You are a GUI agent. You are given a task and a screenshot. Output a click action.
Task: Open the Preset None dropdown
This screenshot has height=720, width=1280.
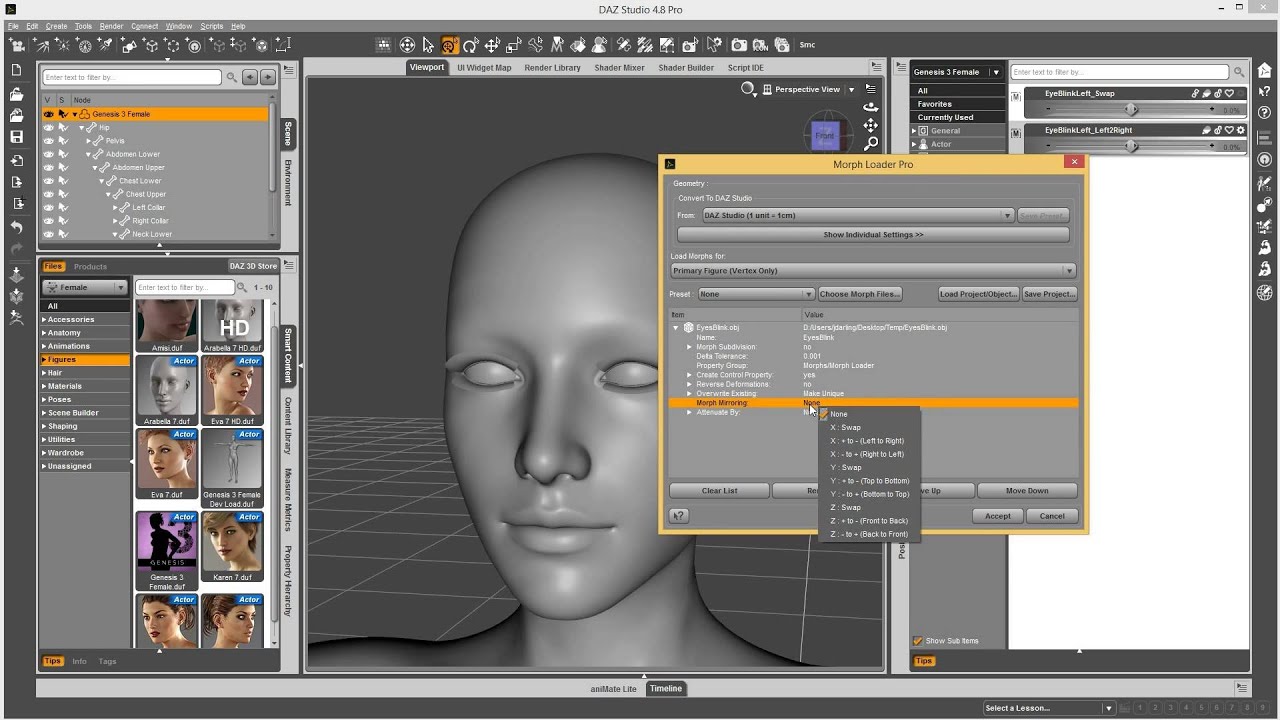pyautogui.click(x=756, y=294)
